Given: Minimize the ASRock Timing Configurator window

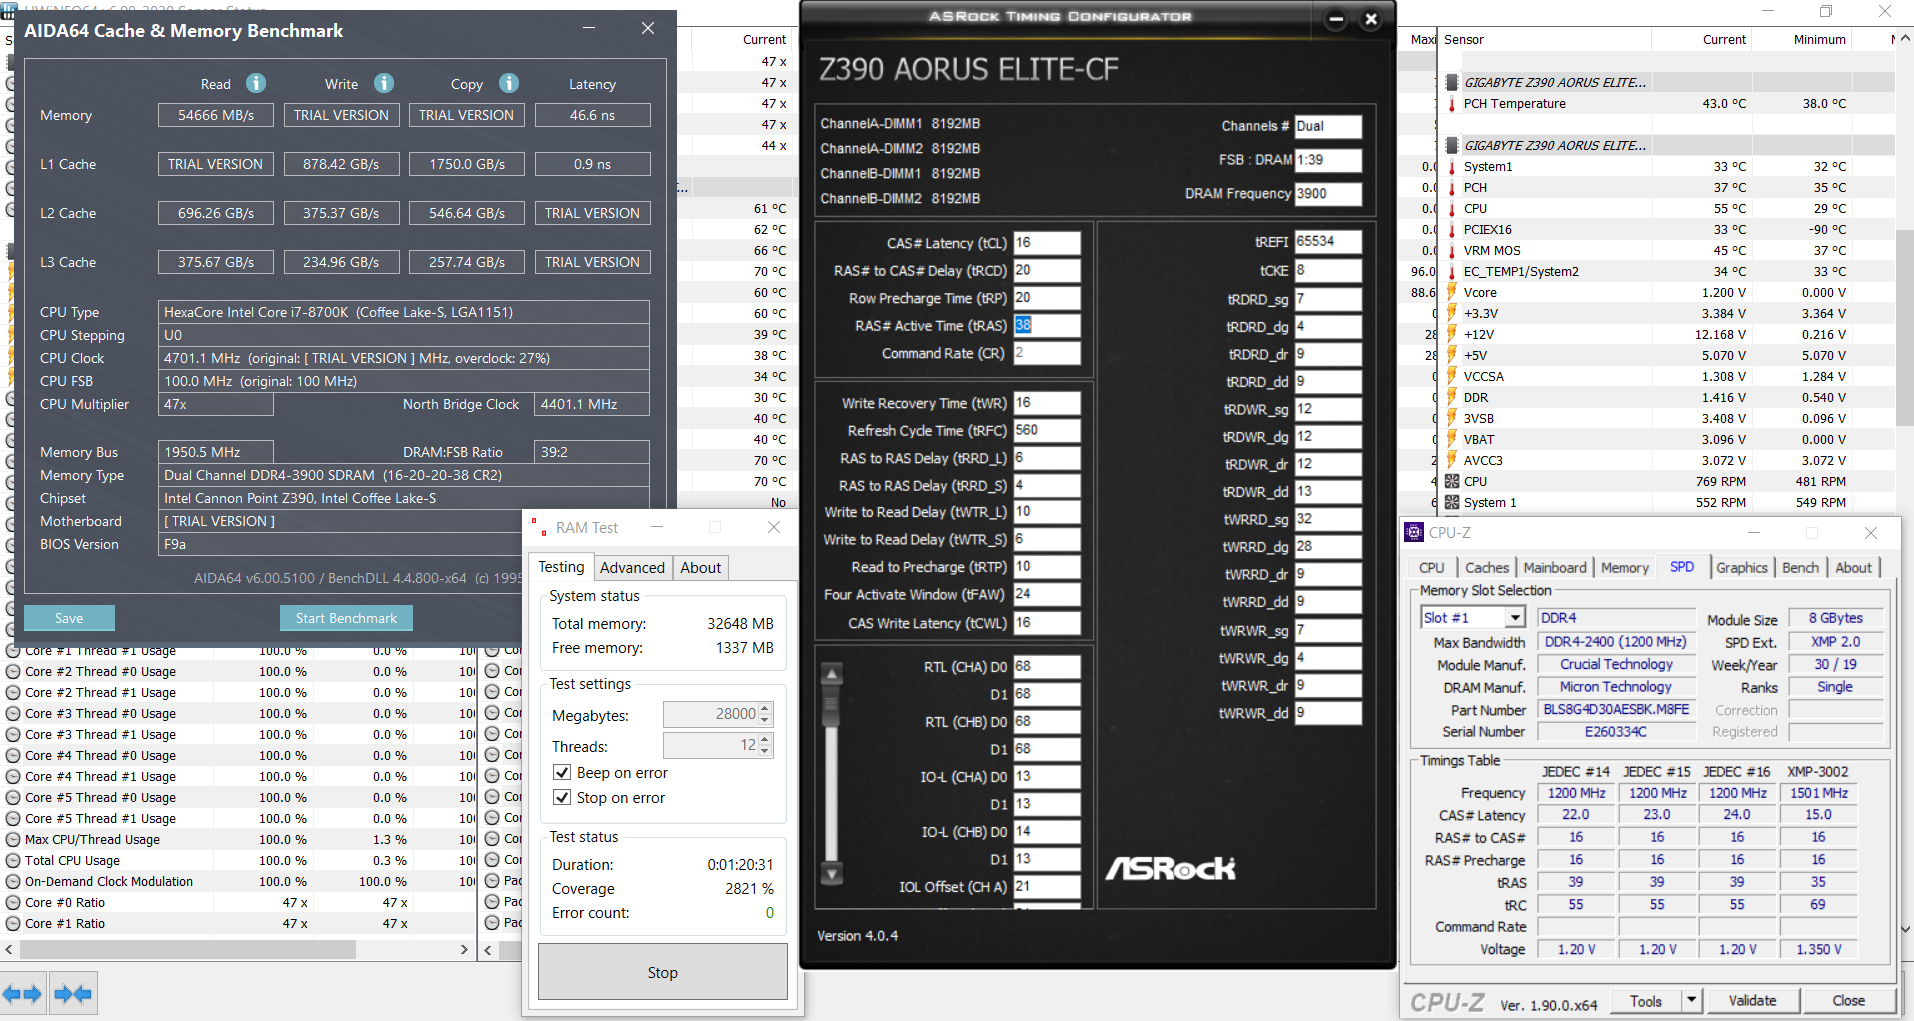Looking at the screenshot, I should point(1336,18).
